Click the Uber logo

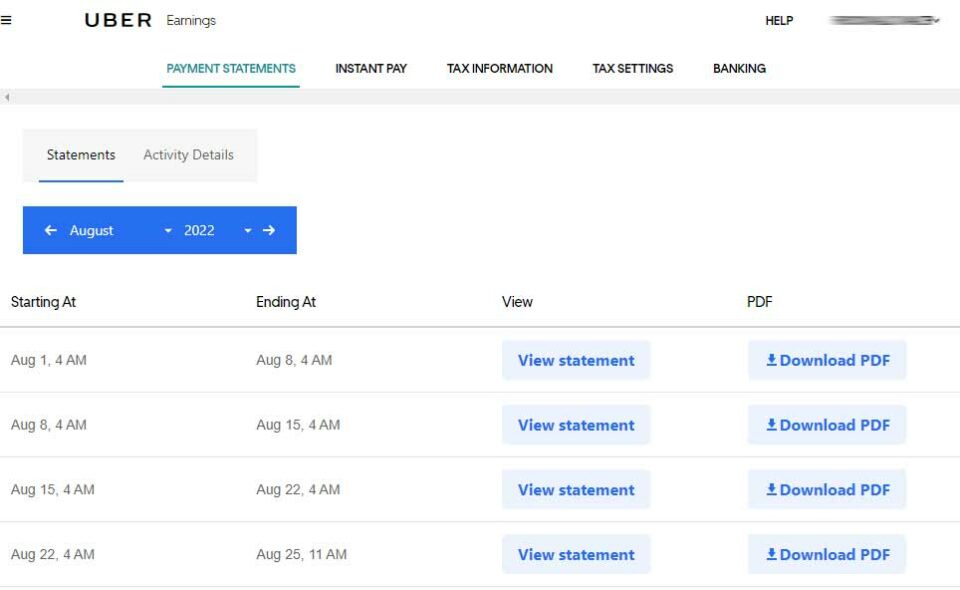pos(117,20)
